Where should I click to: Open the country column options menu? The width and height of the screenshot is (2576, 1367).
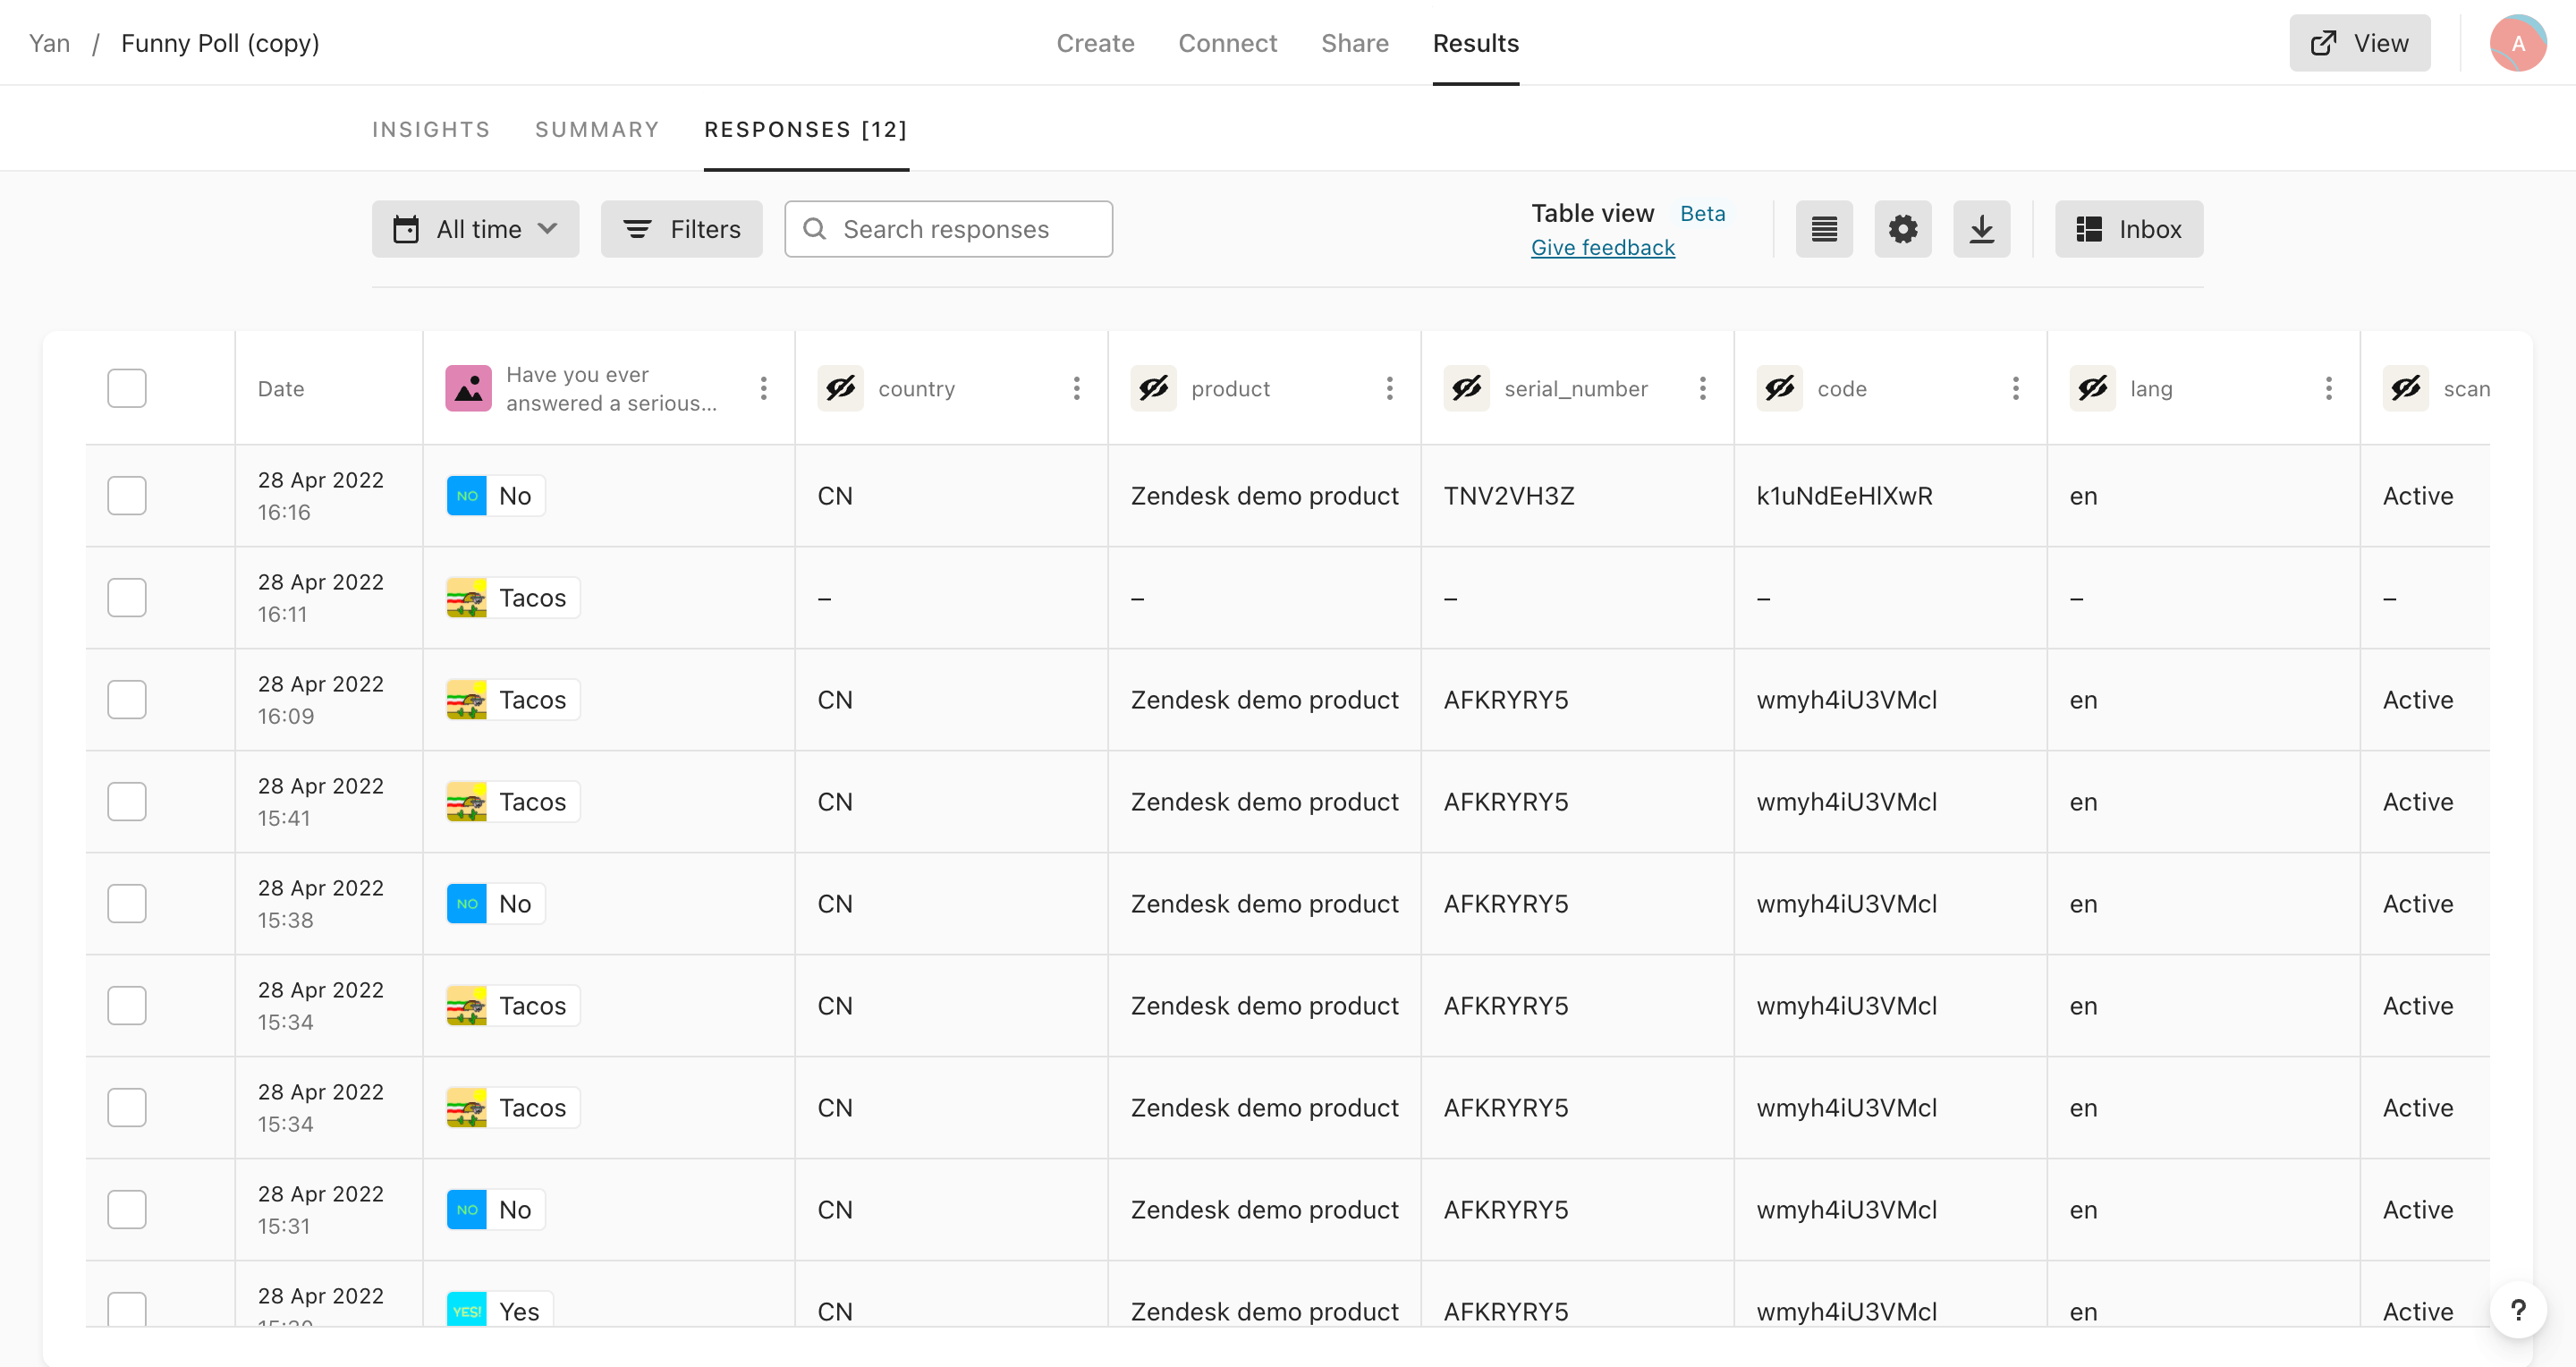(x=1076, y=388)
